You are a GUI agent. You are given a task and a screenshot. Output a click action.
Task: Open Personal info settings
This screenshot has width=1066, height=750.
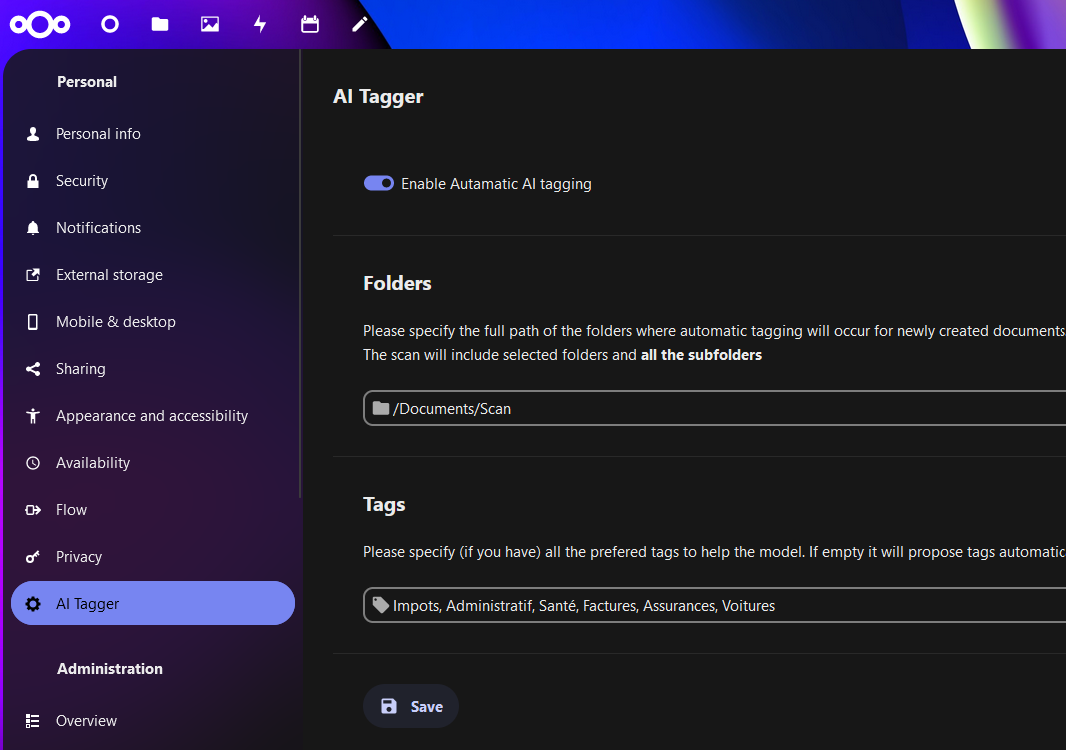click(x=98, y=134)
